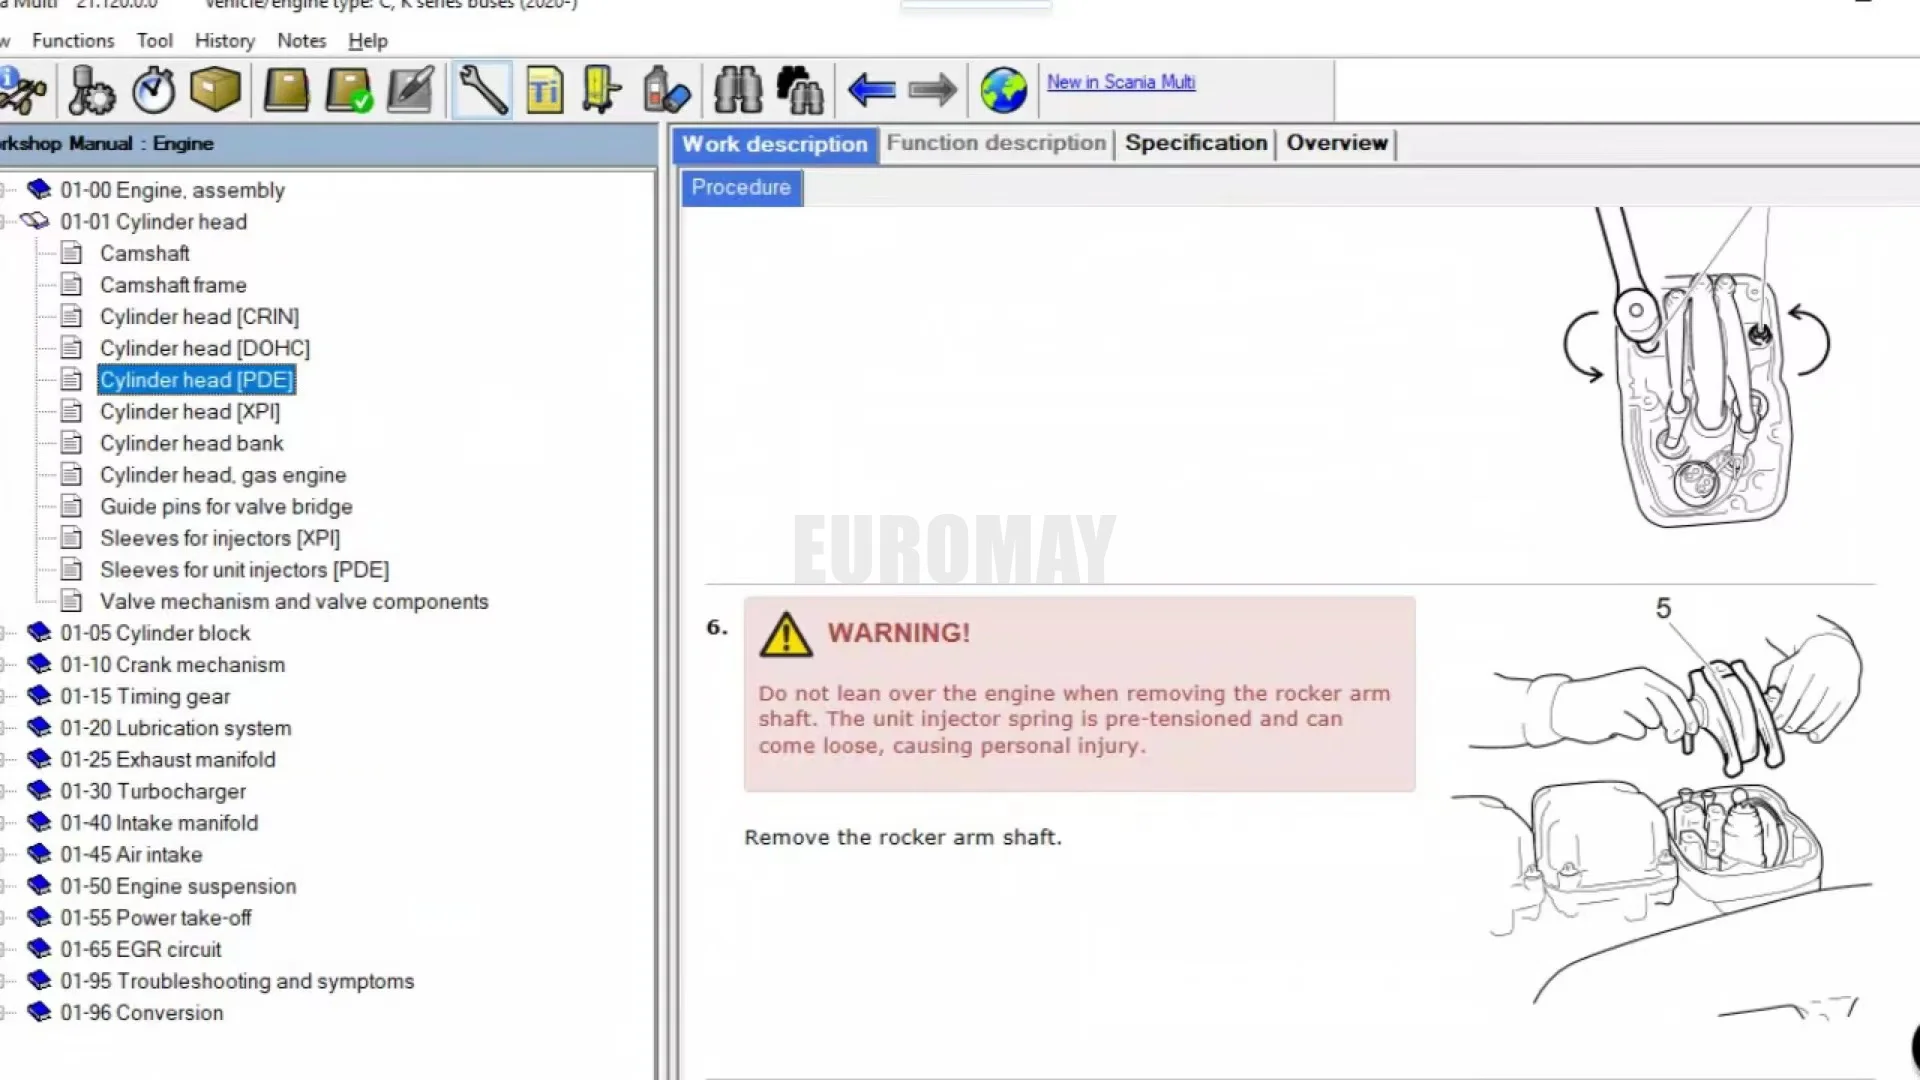Open the History menu
This screenshot has height=1080, width=1920.
click(x=224, y=40)
